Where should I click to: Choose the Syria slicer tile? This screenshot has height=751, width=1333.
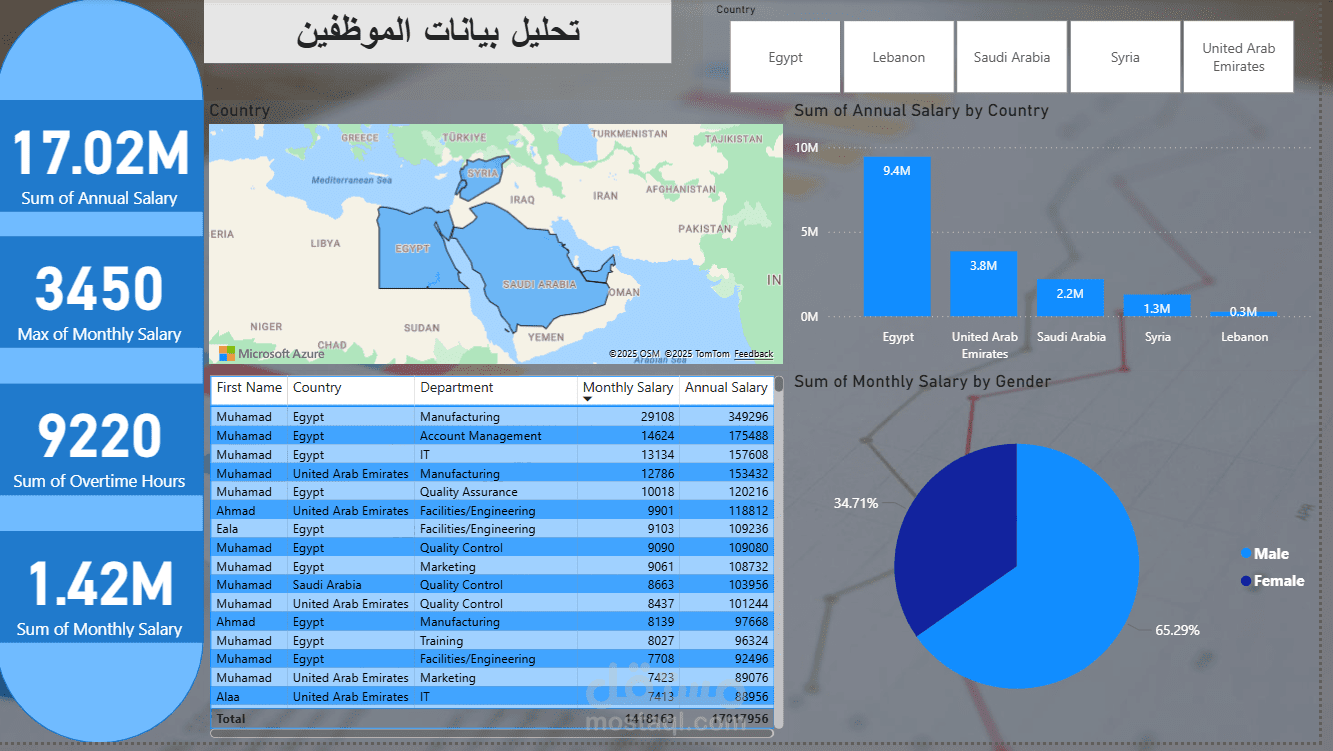coord(1125,57)
